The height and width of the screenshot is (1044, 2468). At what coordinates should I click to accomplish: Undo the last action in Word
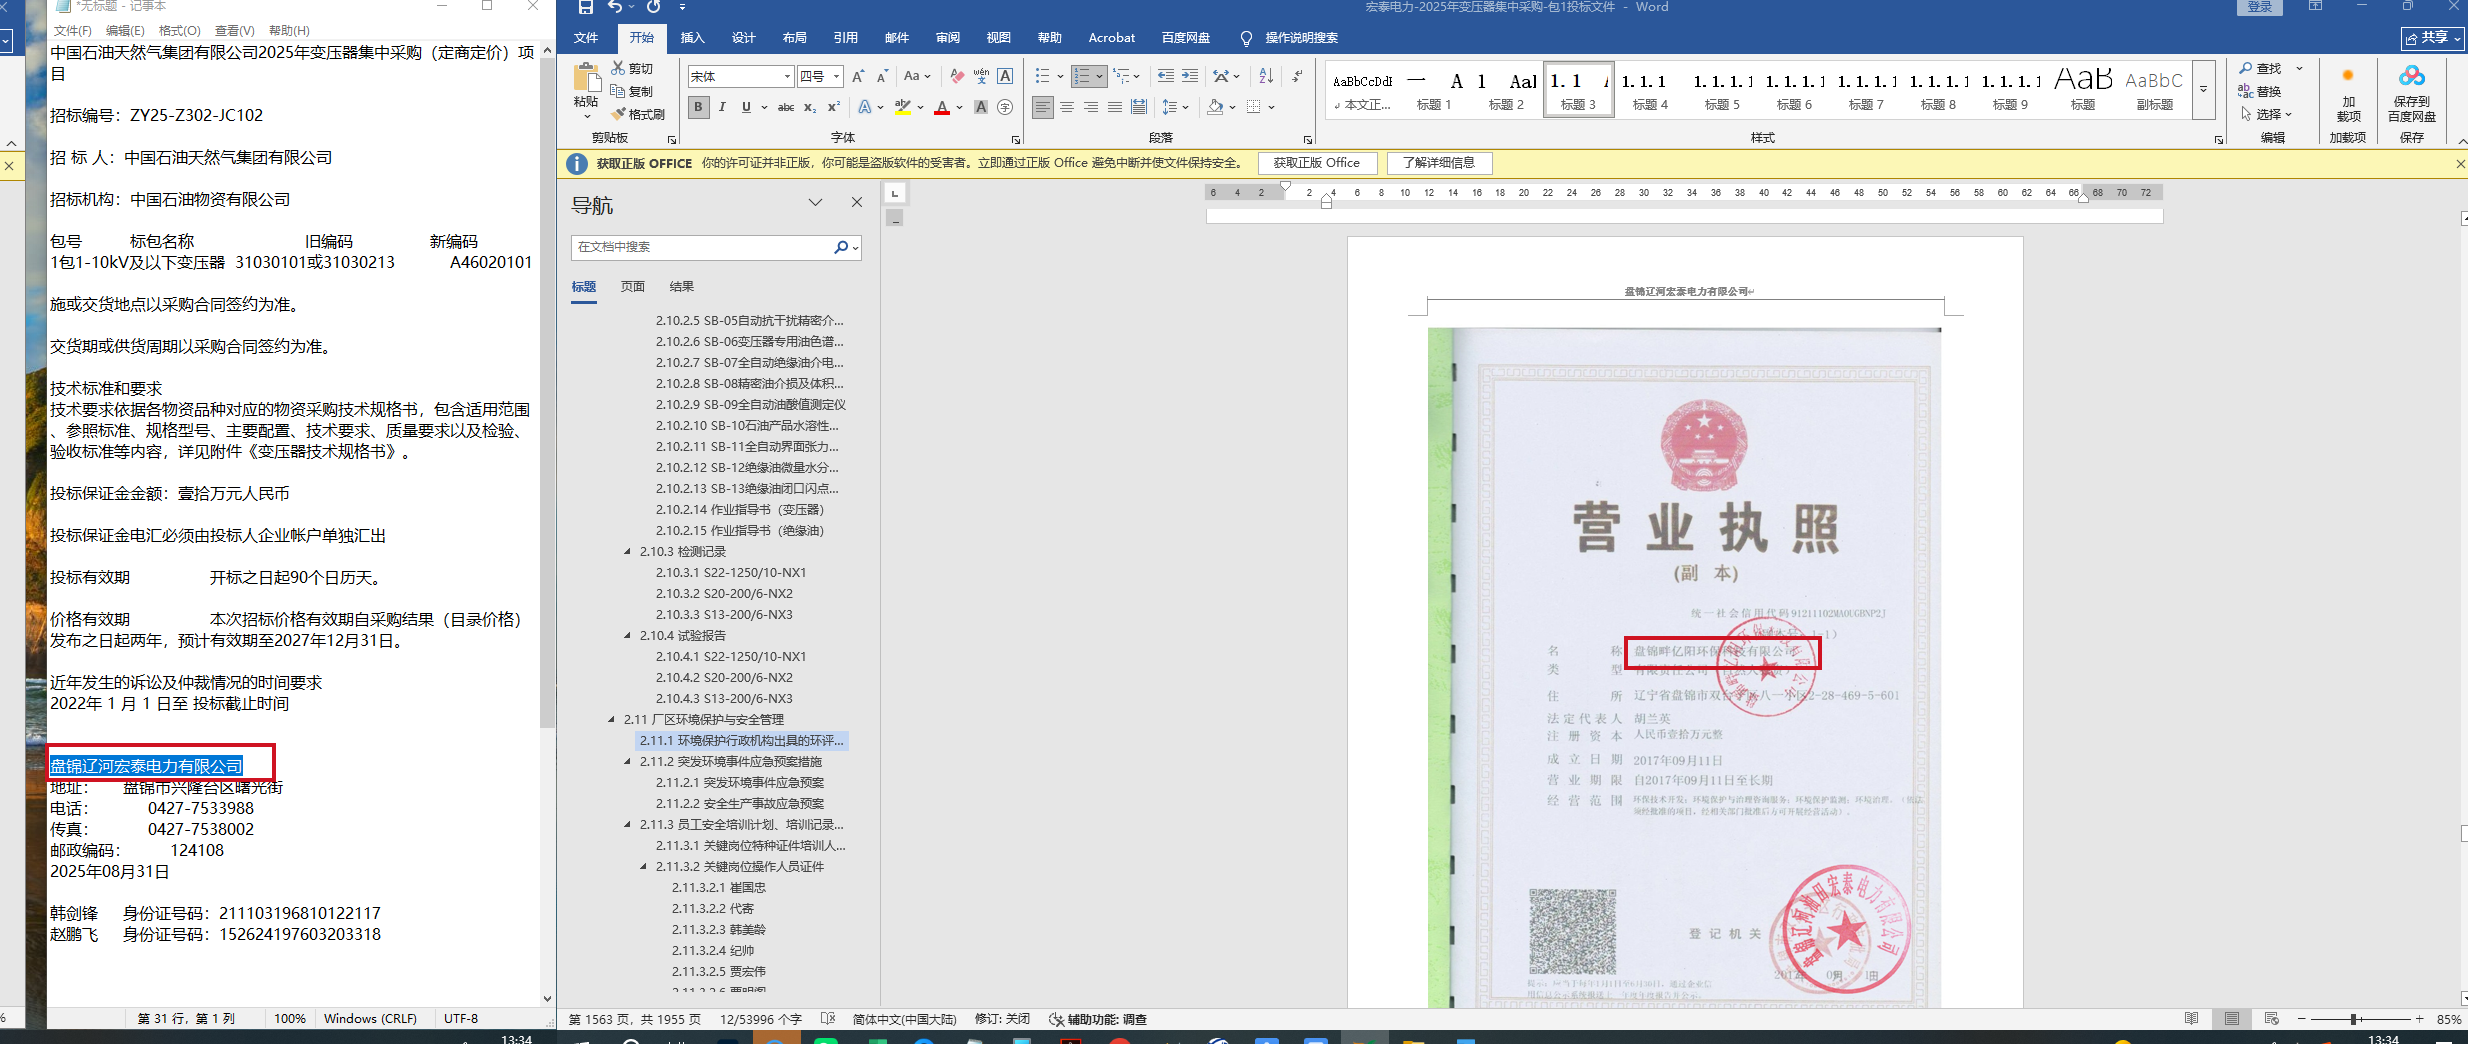pos(615,7)
